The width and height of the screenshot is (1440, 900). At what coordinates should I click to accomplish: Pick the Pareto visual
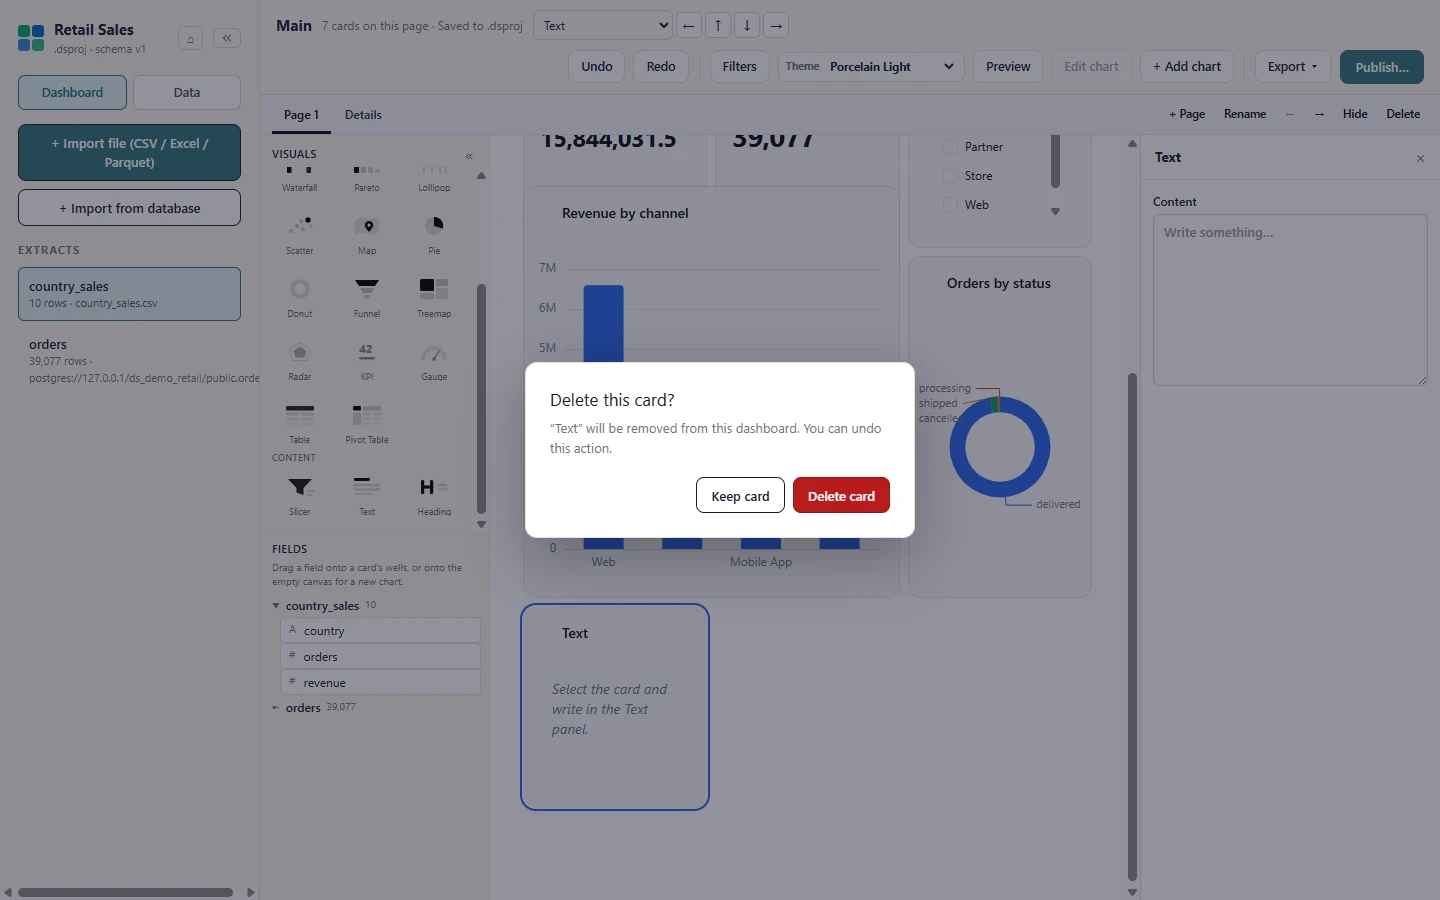367,178
